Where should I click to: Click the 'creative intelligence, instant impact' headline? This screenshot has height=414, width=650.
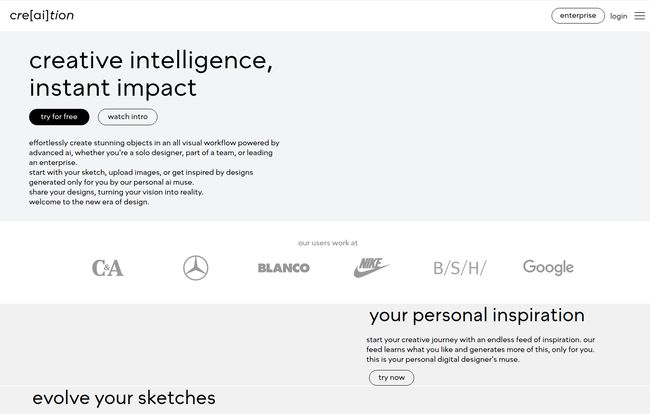click(151, 74)
